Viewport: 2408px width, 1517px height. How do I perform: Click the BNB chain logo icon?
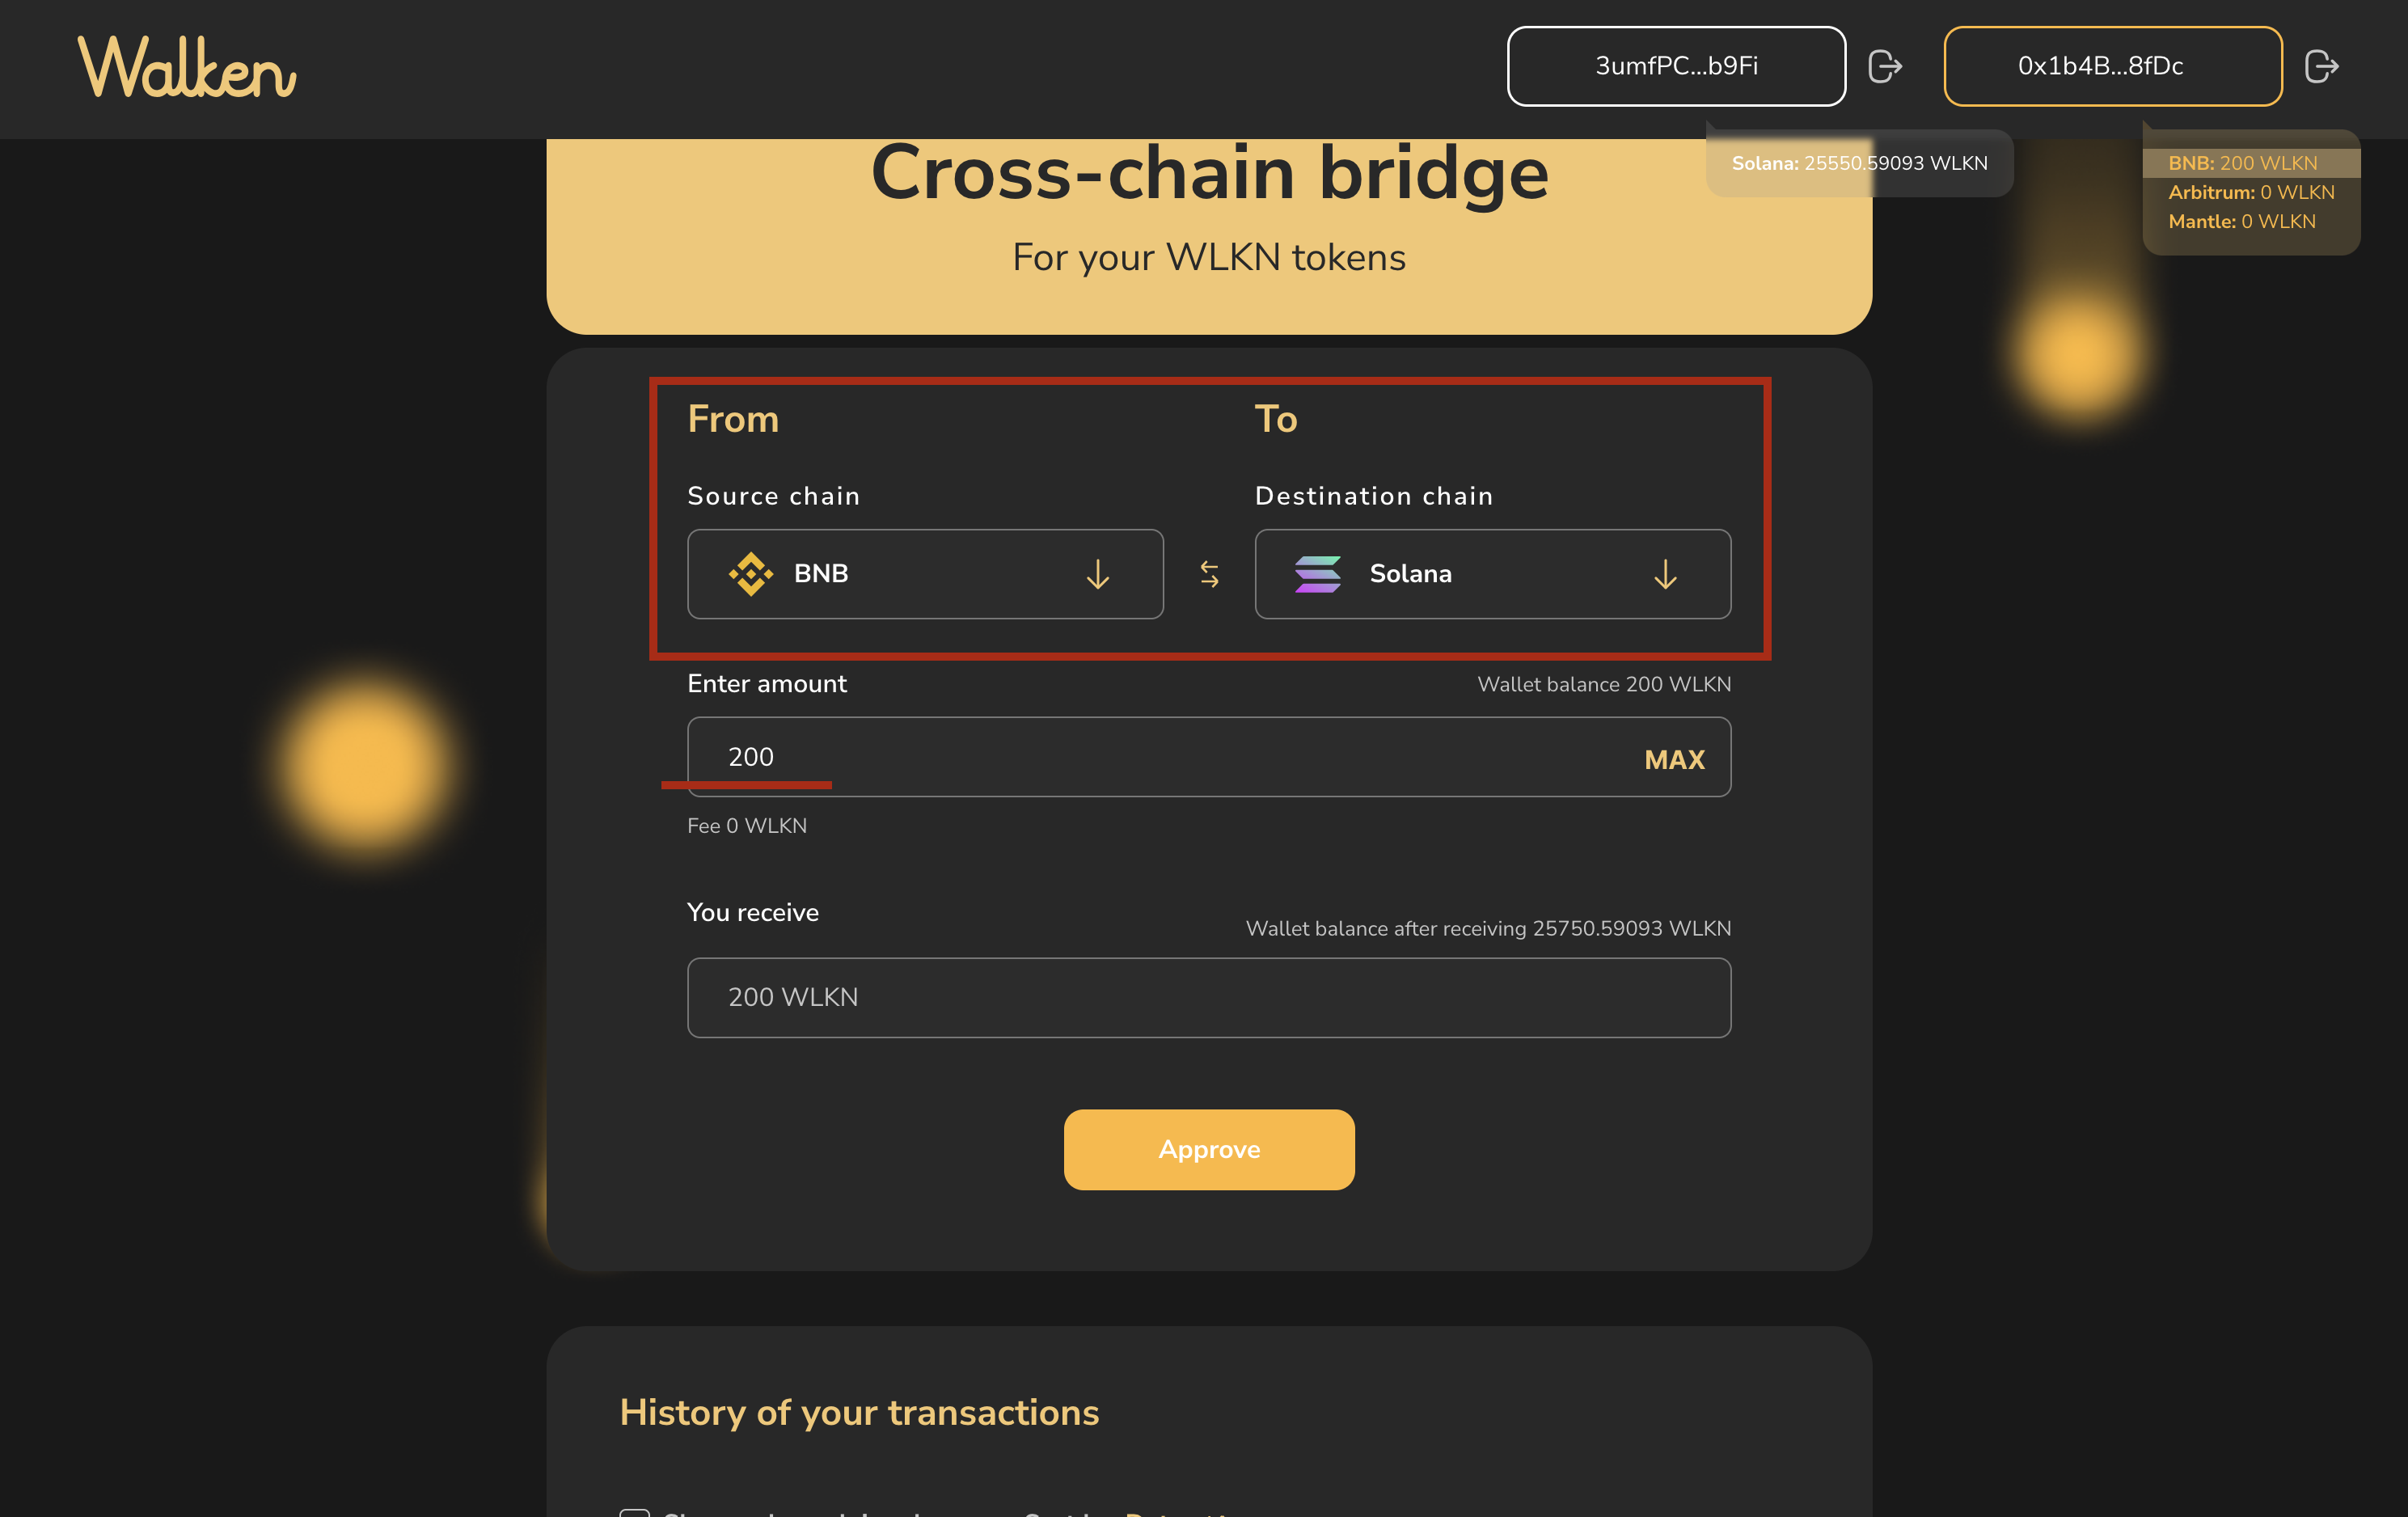(x=750, y=574)
